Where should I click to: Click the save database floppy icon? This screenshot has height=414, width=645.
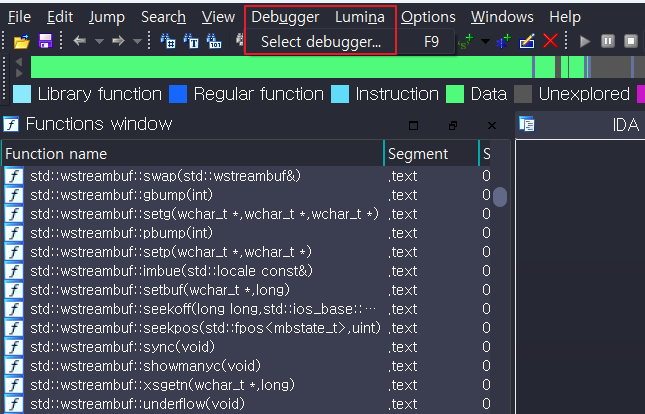(x=44, y=41)
